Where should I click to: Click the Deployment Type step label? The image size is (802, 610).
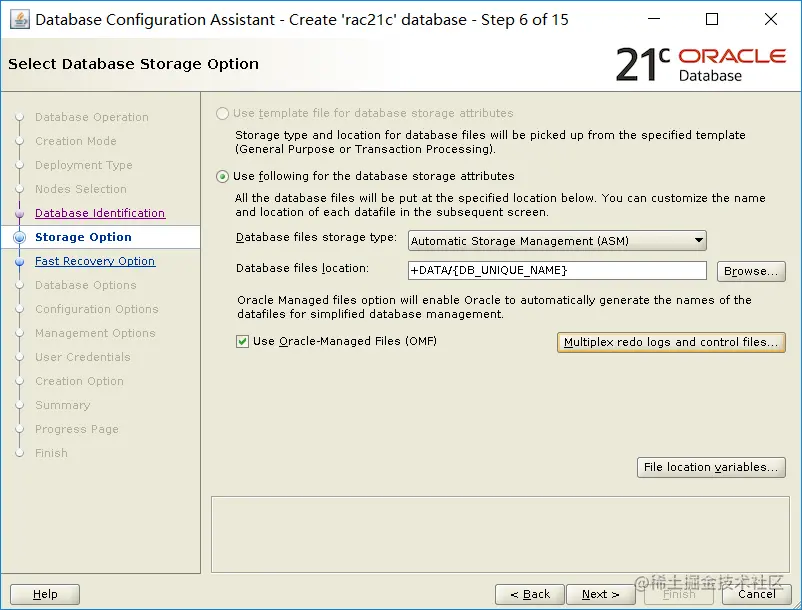pos(83,165)
